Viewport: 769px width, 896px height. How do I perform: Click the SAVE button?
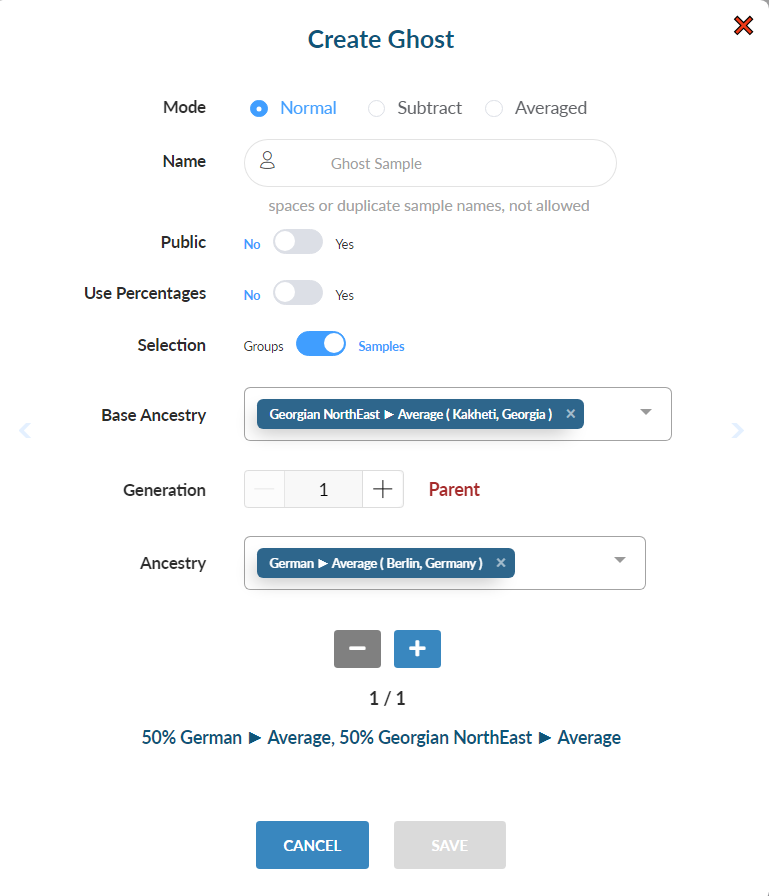coord(450,845)
